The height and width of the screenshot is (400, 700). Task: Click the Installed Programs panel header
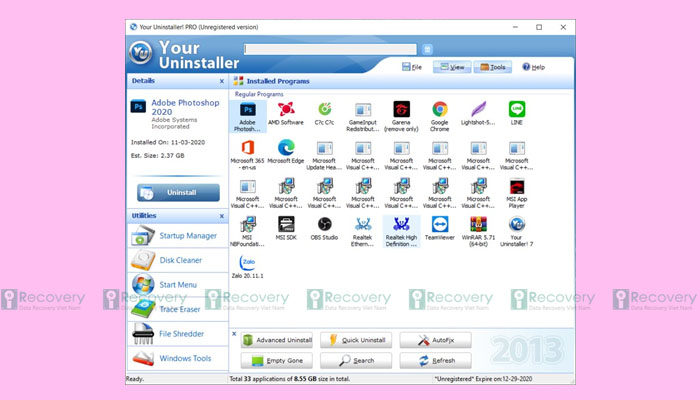[402, 81]
